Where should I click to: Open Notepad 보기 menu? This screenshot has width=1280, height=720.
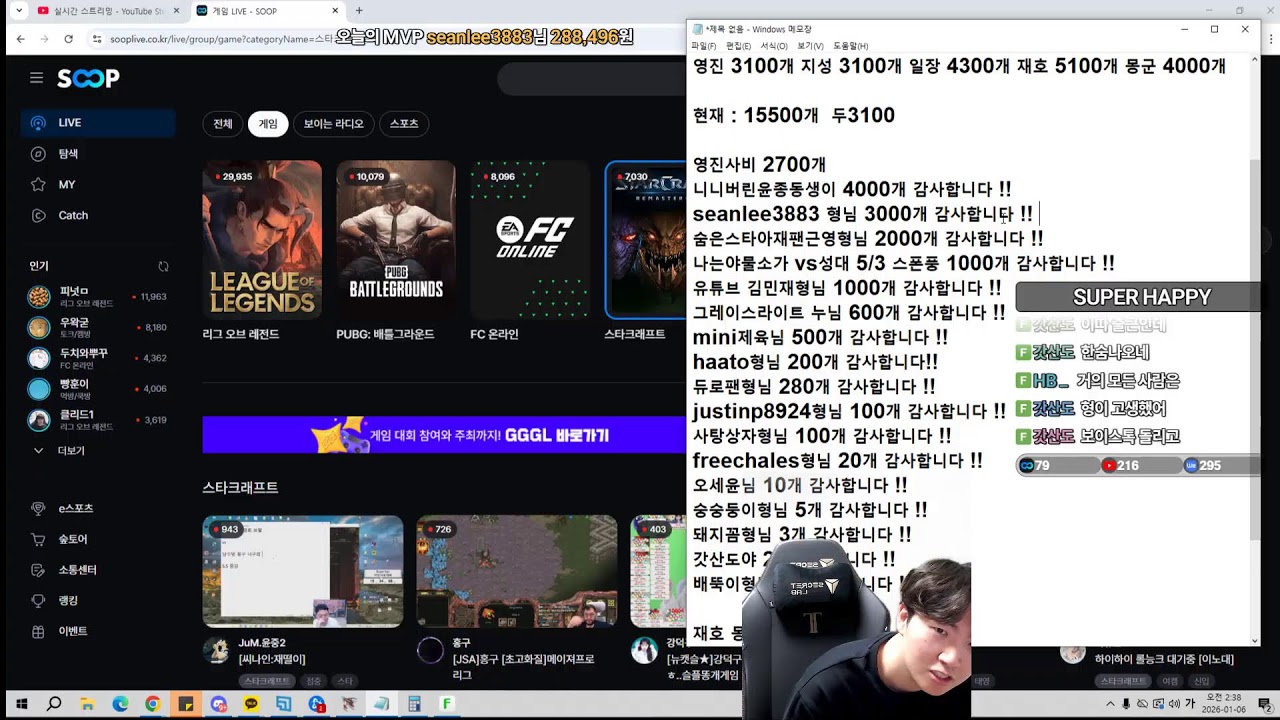click(x=810, y=46)
